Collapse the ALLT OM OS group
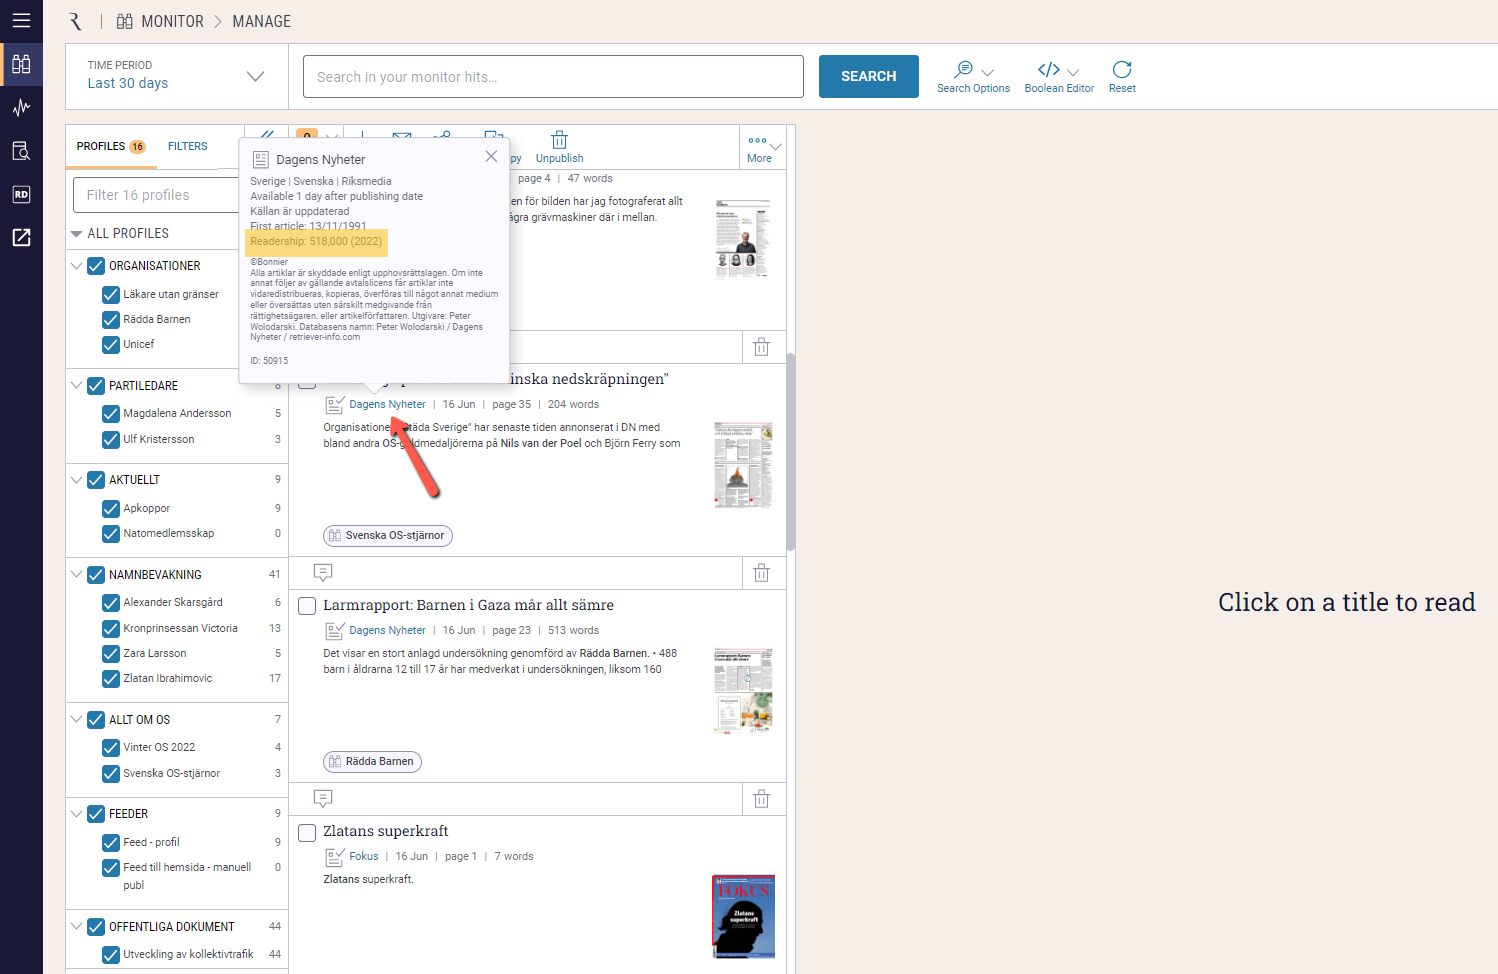Image resolution: width=1498 pixels, height=974 pixels. (76, 719)
